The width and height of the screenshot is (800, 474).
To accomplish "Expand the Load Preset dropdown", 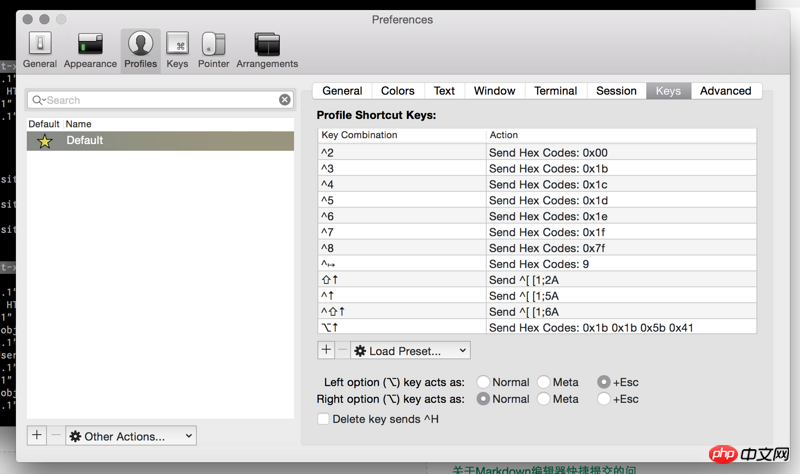I will click(x=410, y=351).
